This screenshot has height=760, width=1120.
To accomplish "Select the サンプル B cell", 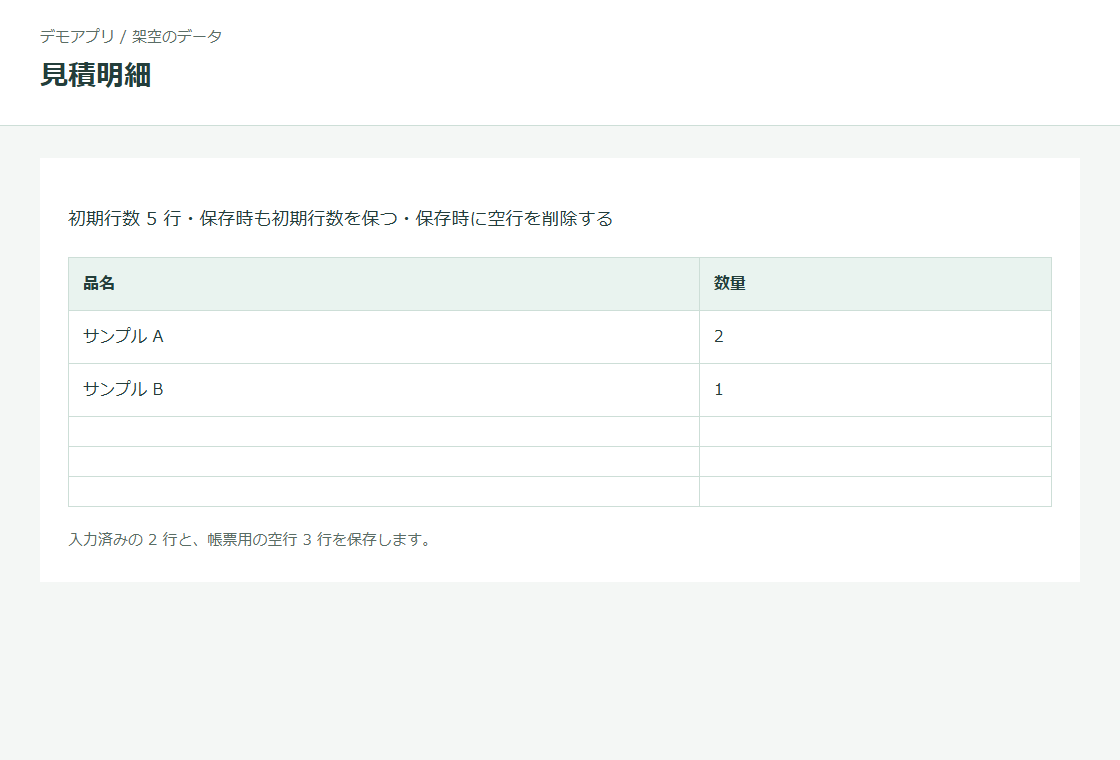I will [384, 390].
